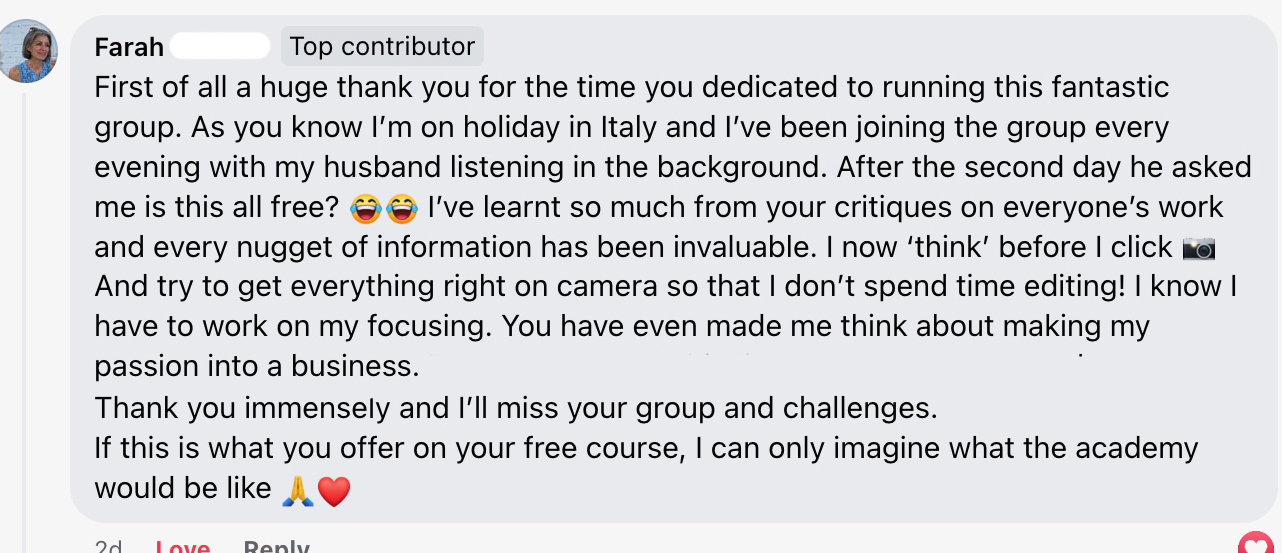Click the blurred surname beside Farah
This screenshot has height=553, width=1282.
pos(221,46)
